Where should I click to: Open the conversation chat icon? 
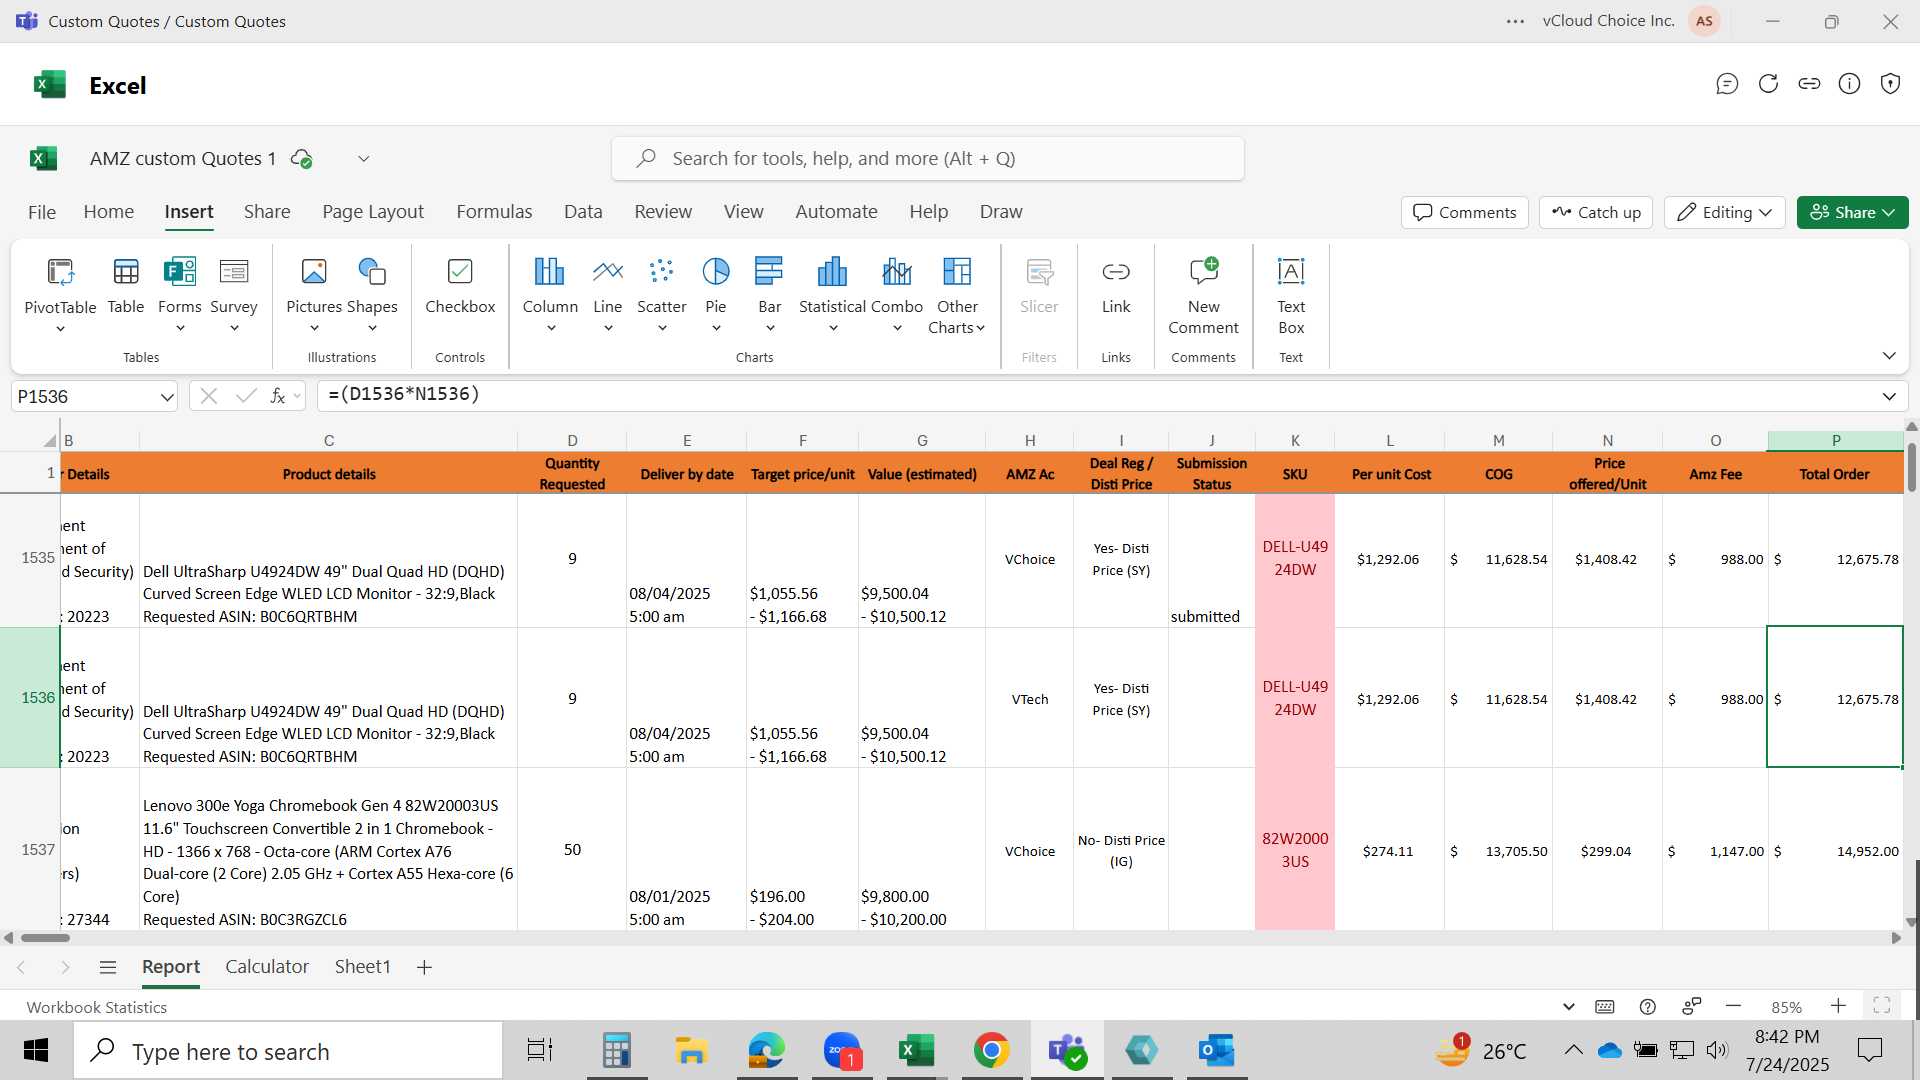pyautogui.click(x=1727, y=84)
